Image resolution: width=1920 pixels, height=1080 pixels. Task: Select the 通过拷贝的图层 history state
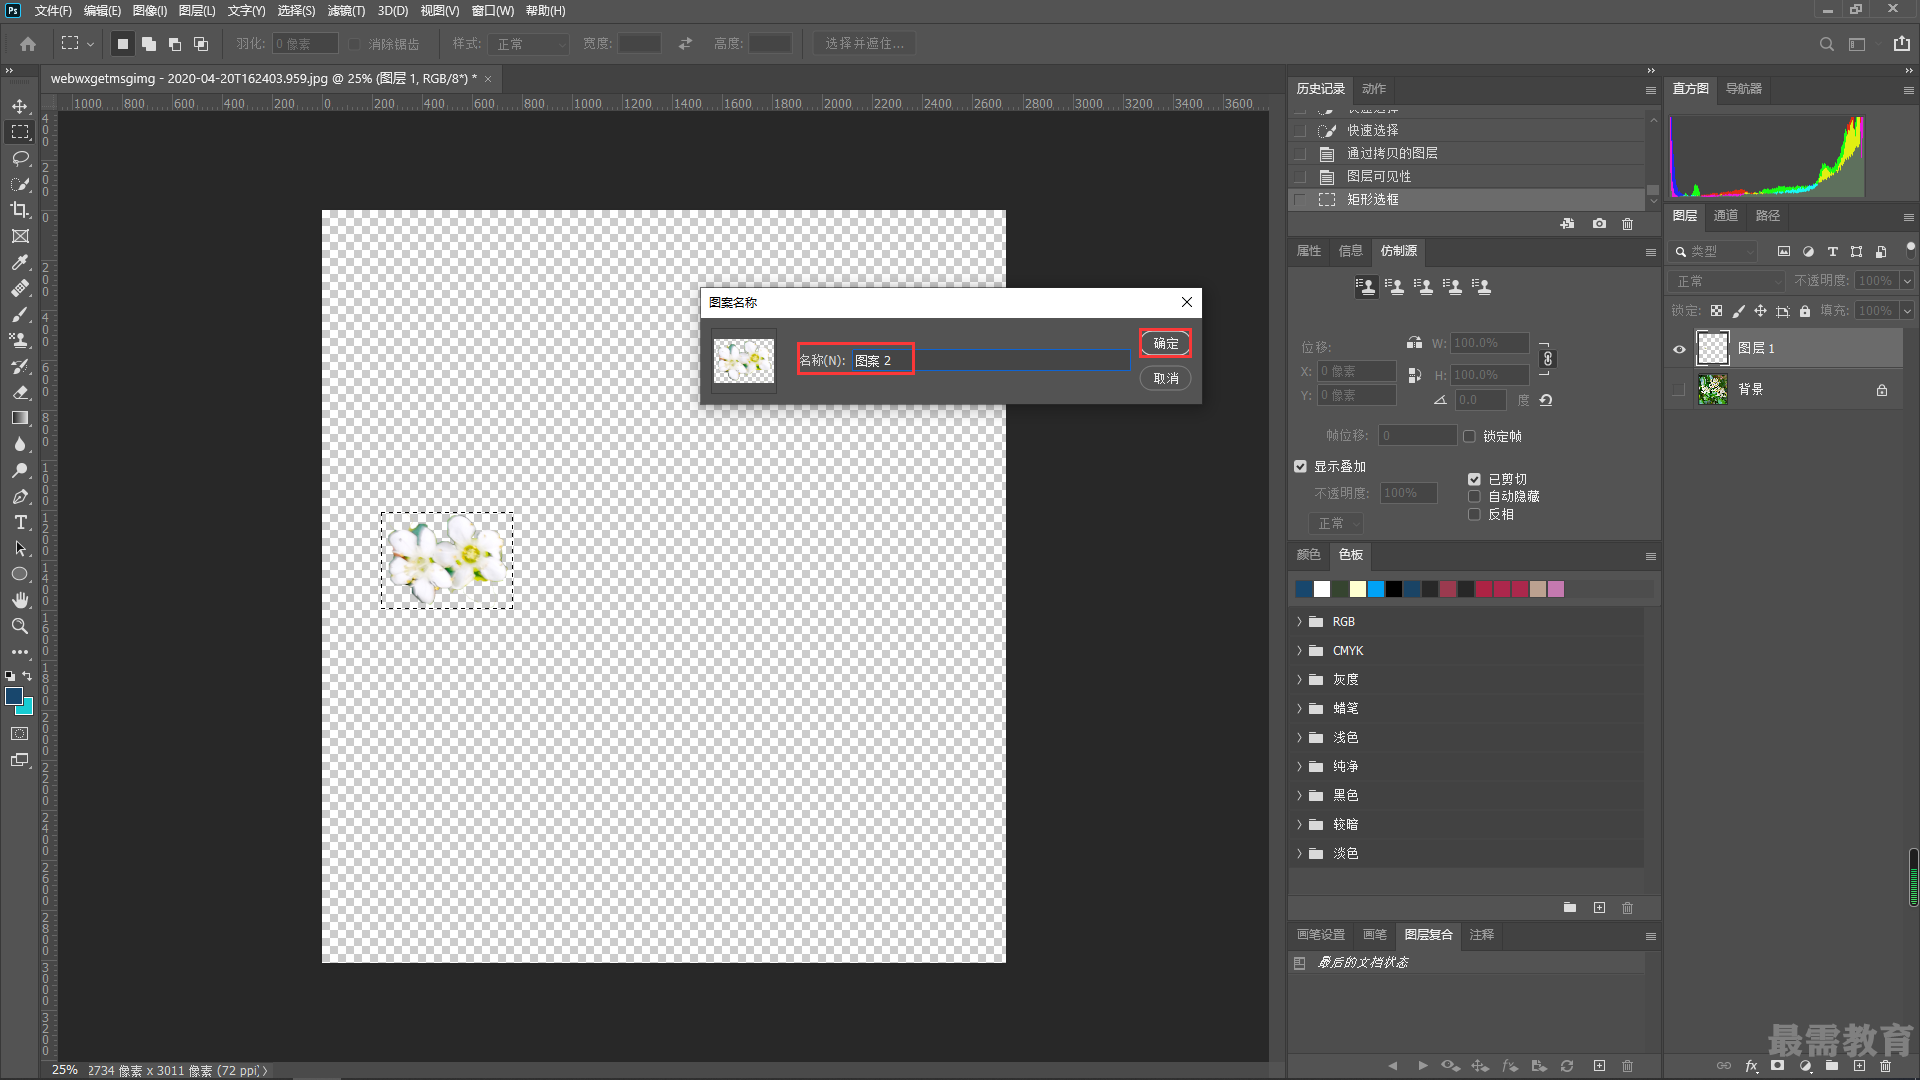[1467, 154]
